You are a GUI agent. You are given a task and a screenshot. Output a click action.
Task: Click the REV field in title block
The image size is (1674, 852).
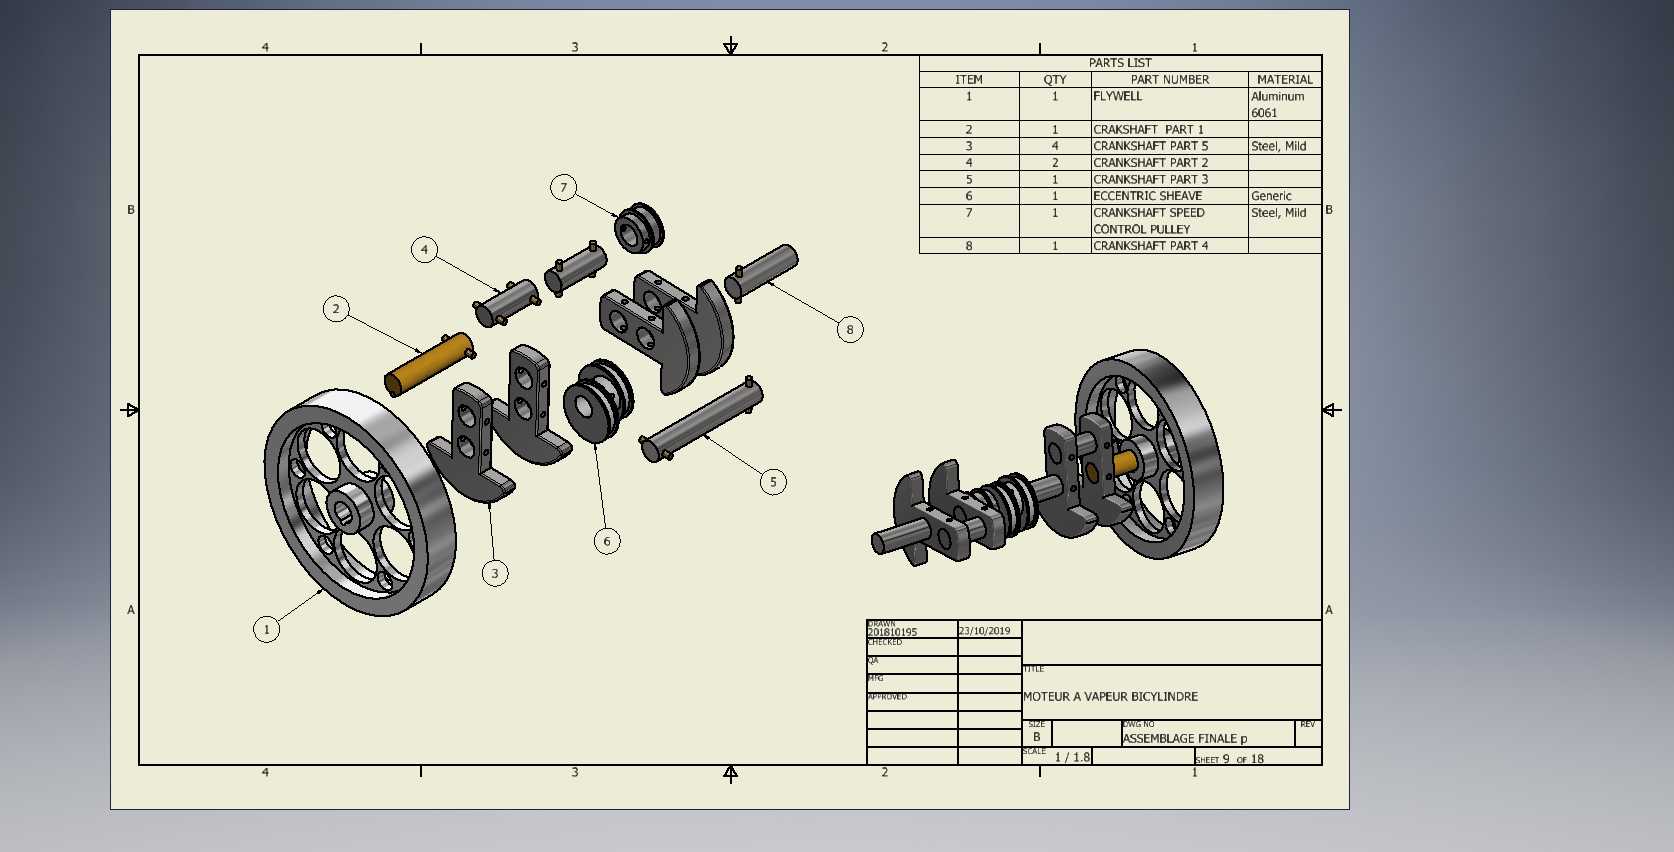1308,733
